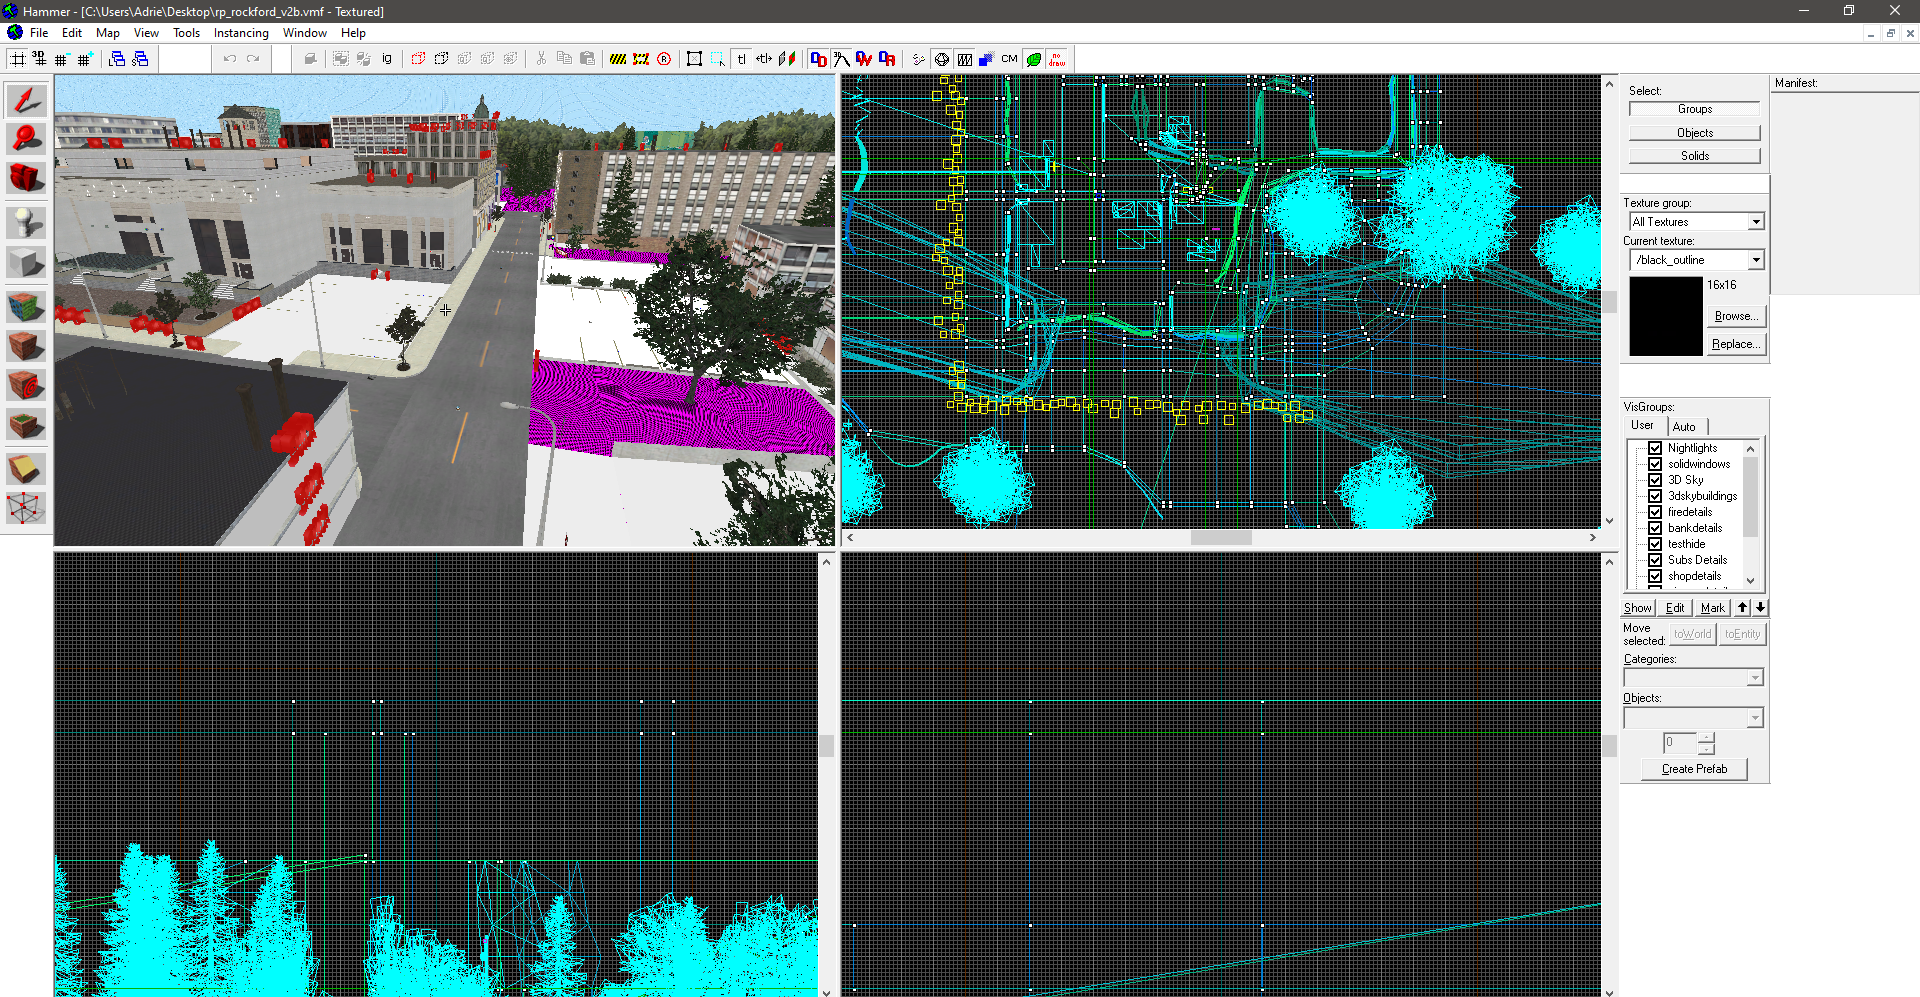The image size is (1920, 997).
Task: Click the 'CM' toolbar icon
Action: [1010, 59]
